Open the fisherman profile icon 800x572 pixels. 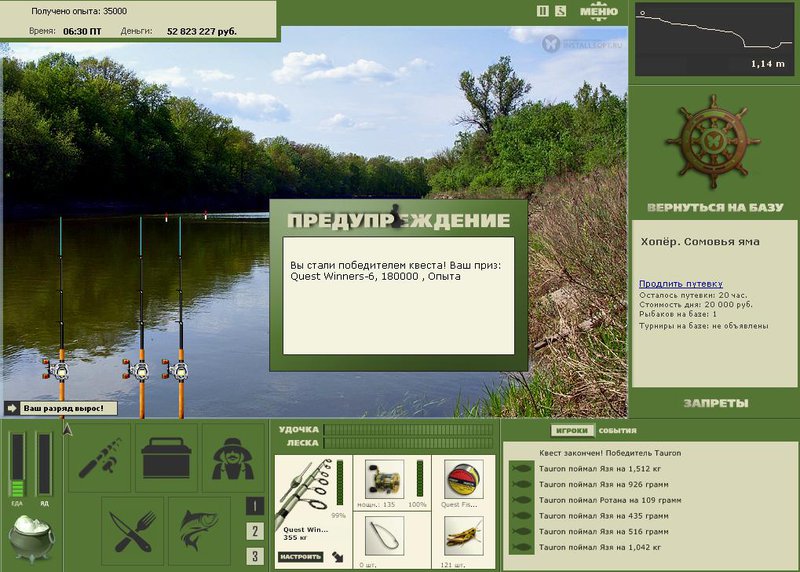[233, 458]
